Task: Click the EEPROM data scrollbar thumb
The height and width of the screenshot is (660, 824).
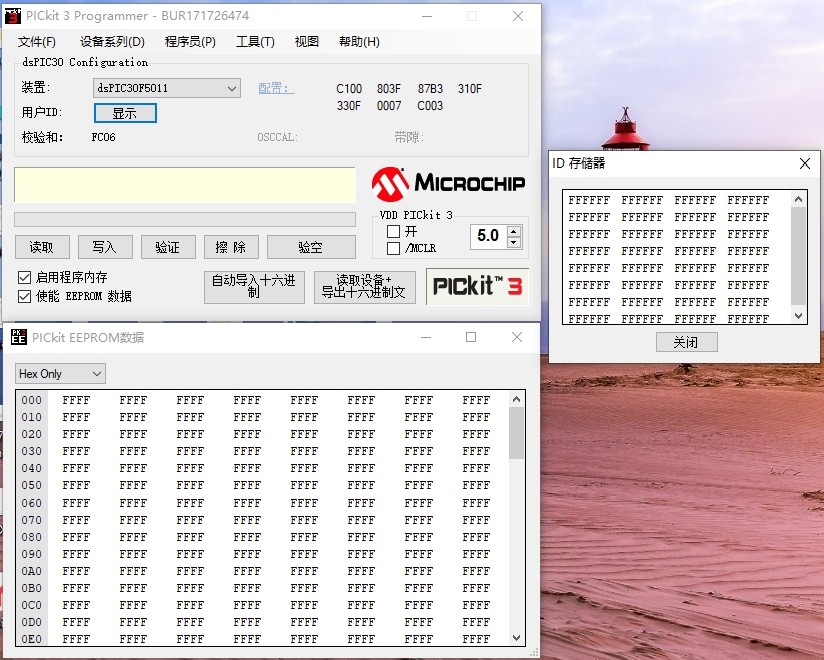Action: tap(517, 432)
